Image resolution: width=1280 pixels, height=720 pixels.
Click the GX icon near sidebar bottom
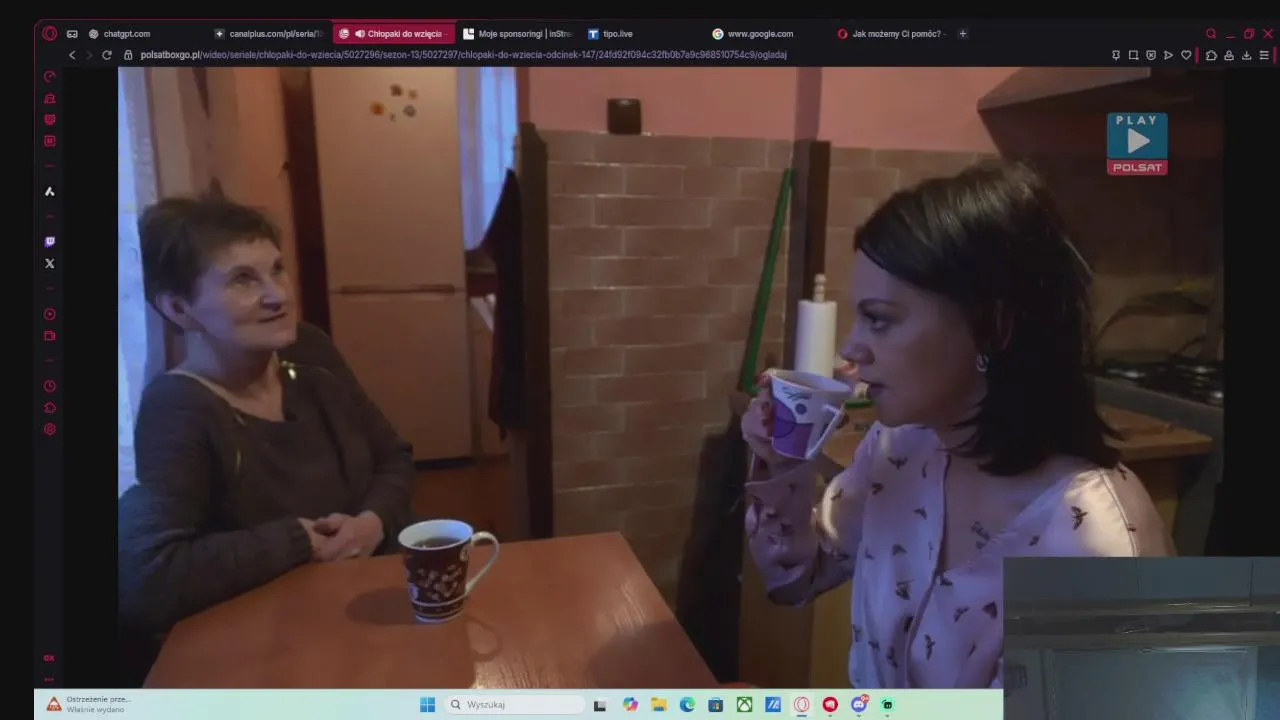pos(49,658)
